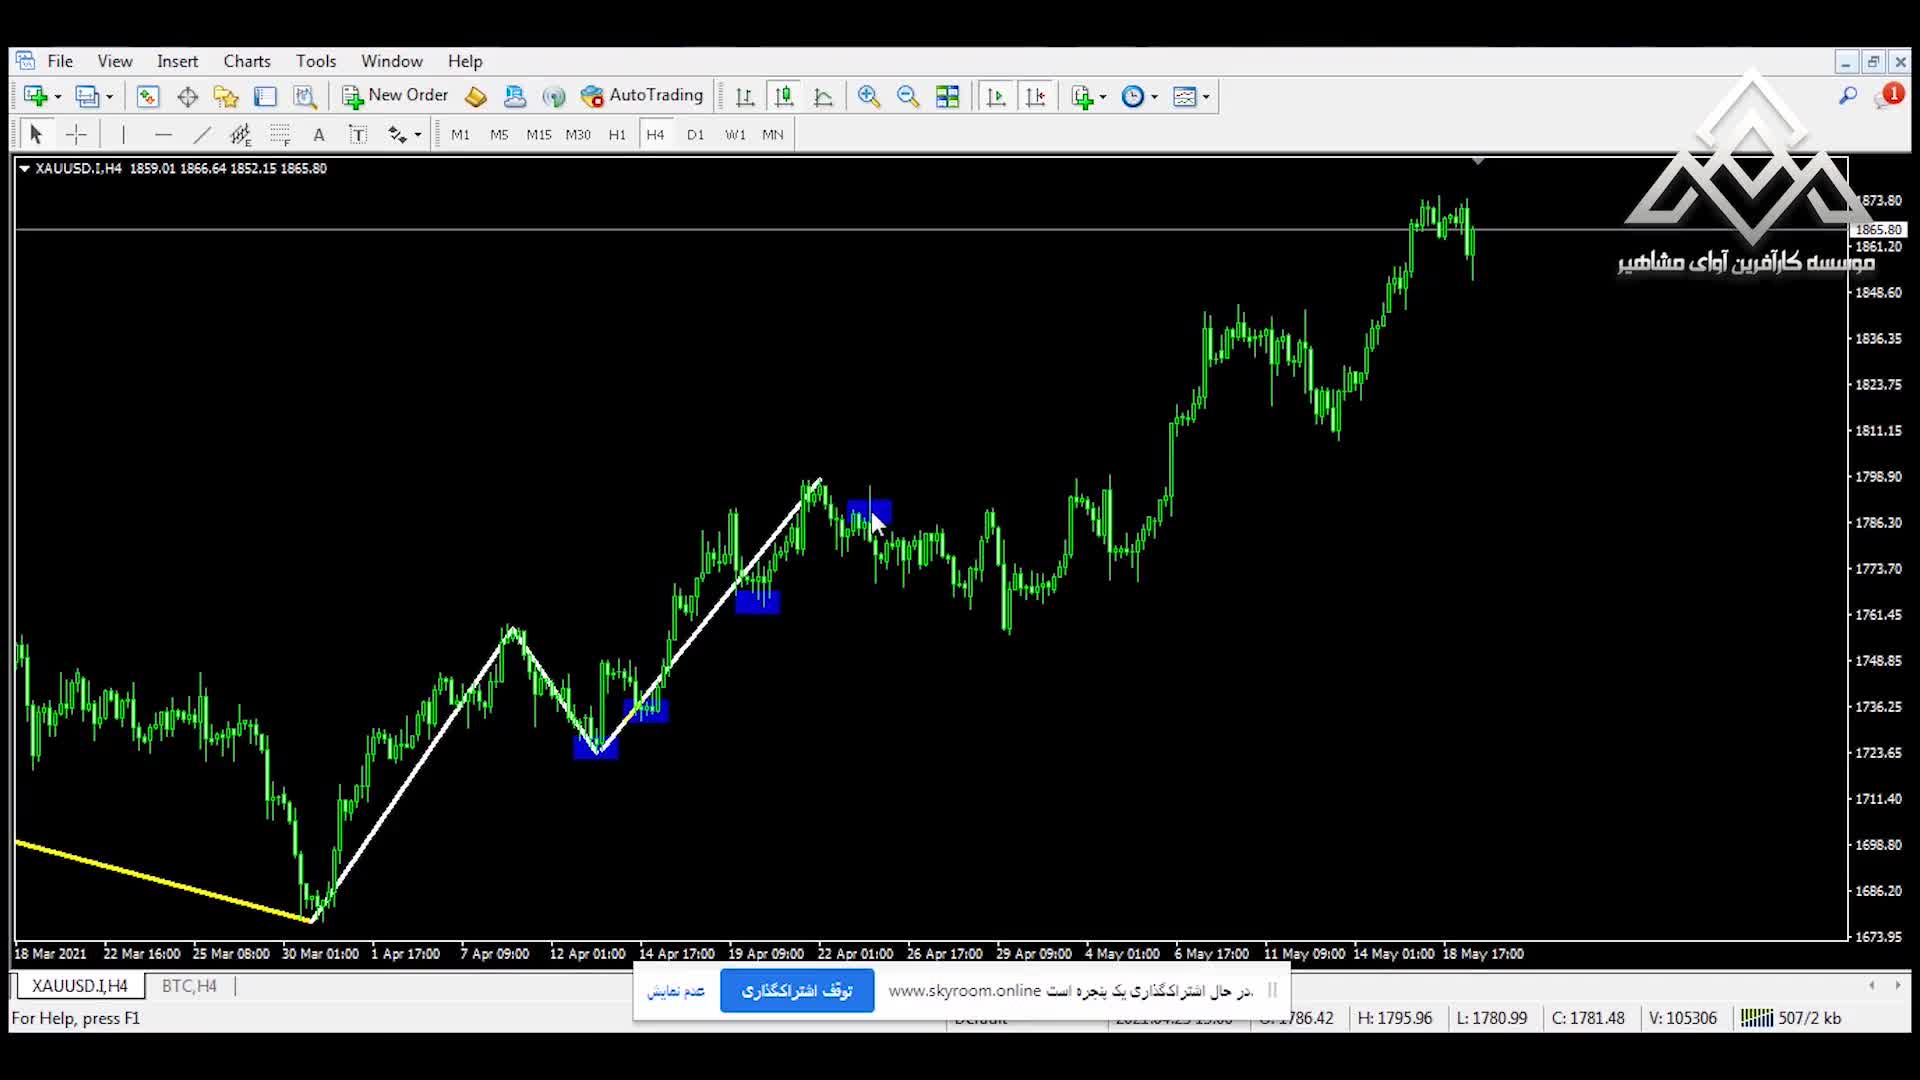Screen dimensions: 1920x1080
Task: Toggle AutoTrading on the toolbar
Action: [x=642, y=96]
